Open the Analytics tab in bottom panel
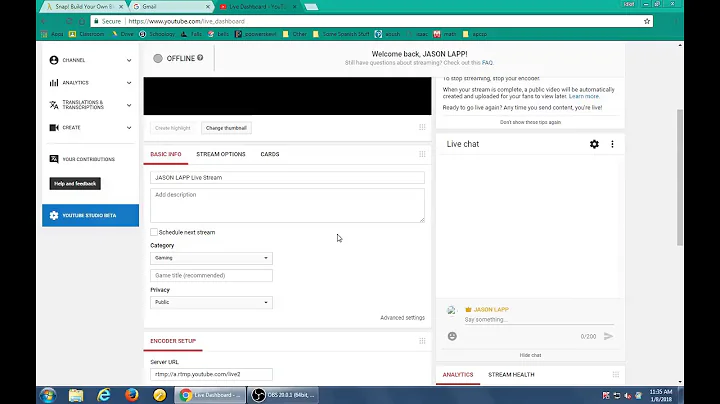The height and width of the screenshot is (404, 720). coord(458,375)
